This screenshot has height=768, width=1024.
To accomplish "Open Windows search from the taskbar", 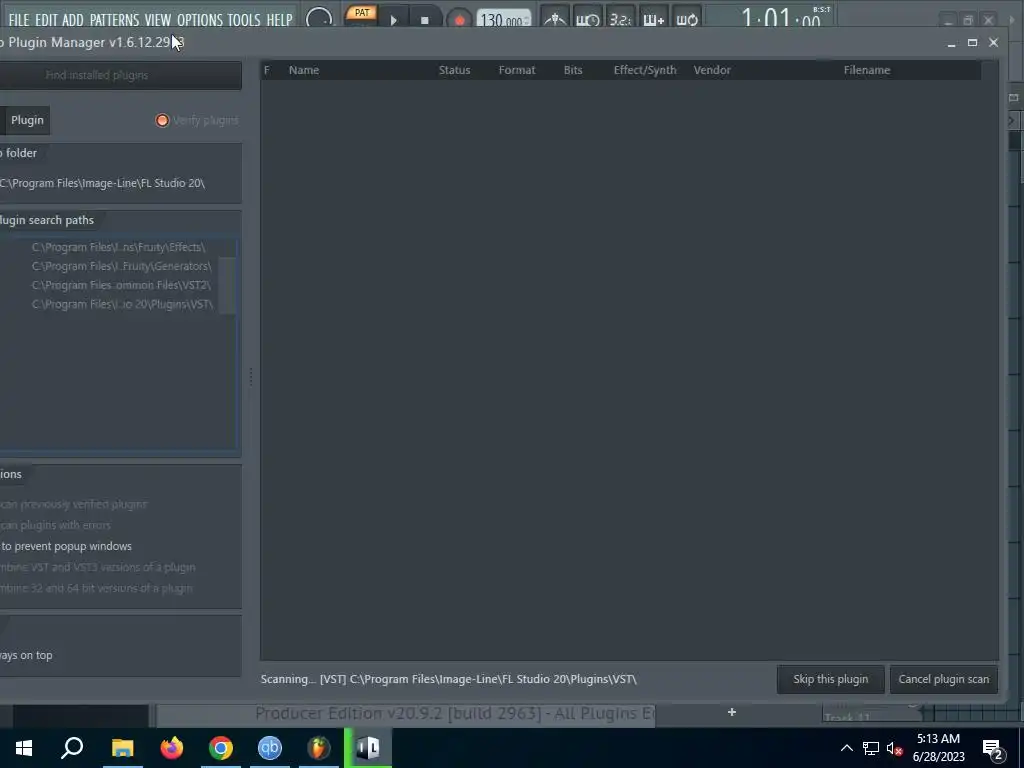I will coord(72,748).
